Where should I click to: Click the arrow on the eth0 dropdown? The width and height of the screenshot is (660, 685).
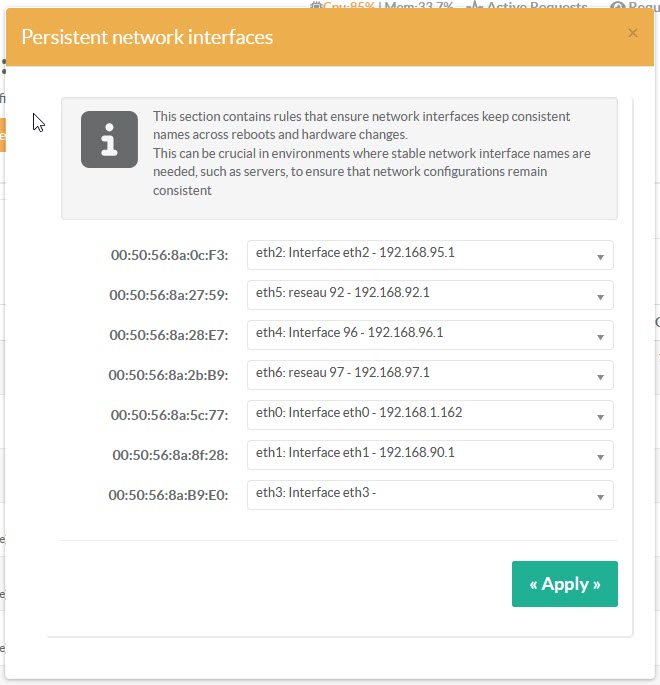pos(600,417)
